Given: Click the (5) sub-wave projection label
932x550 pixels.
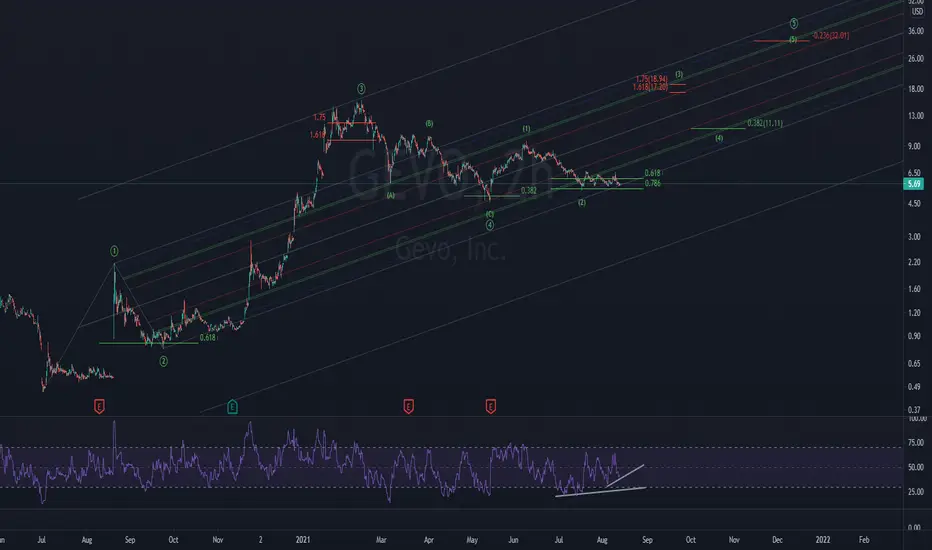Looking at the screenshot, I should (x=793, y=39).
